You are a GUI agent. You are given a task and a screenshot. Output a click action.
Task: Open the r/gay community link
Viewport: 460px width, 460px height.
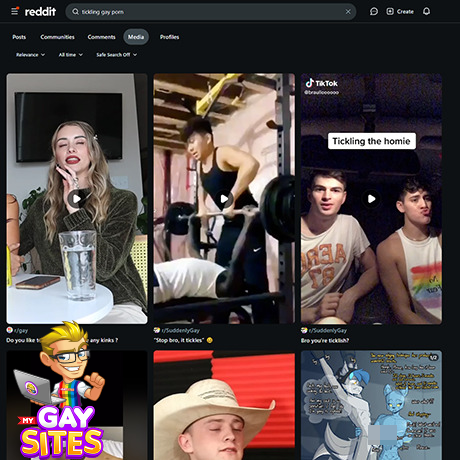pos(21,330)
